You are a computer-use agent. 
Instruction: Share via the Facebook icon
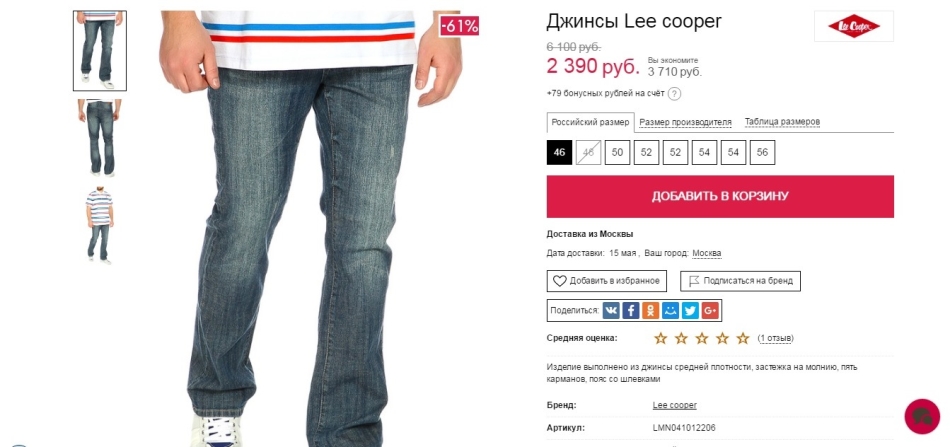(631, 311)
